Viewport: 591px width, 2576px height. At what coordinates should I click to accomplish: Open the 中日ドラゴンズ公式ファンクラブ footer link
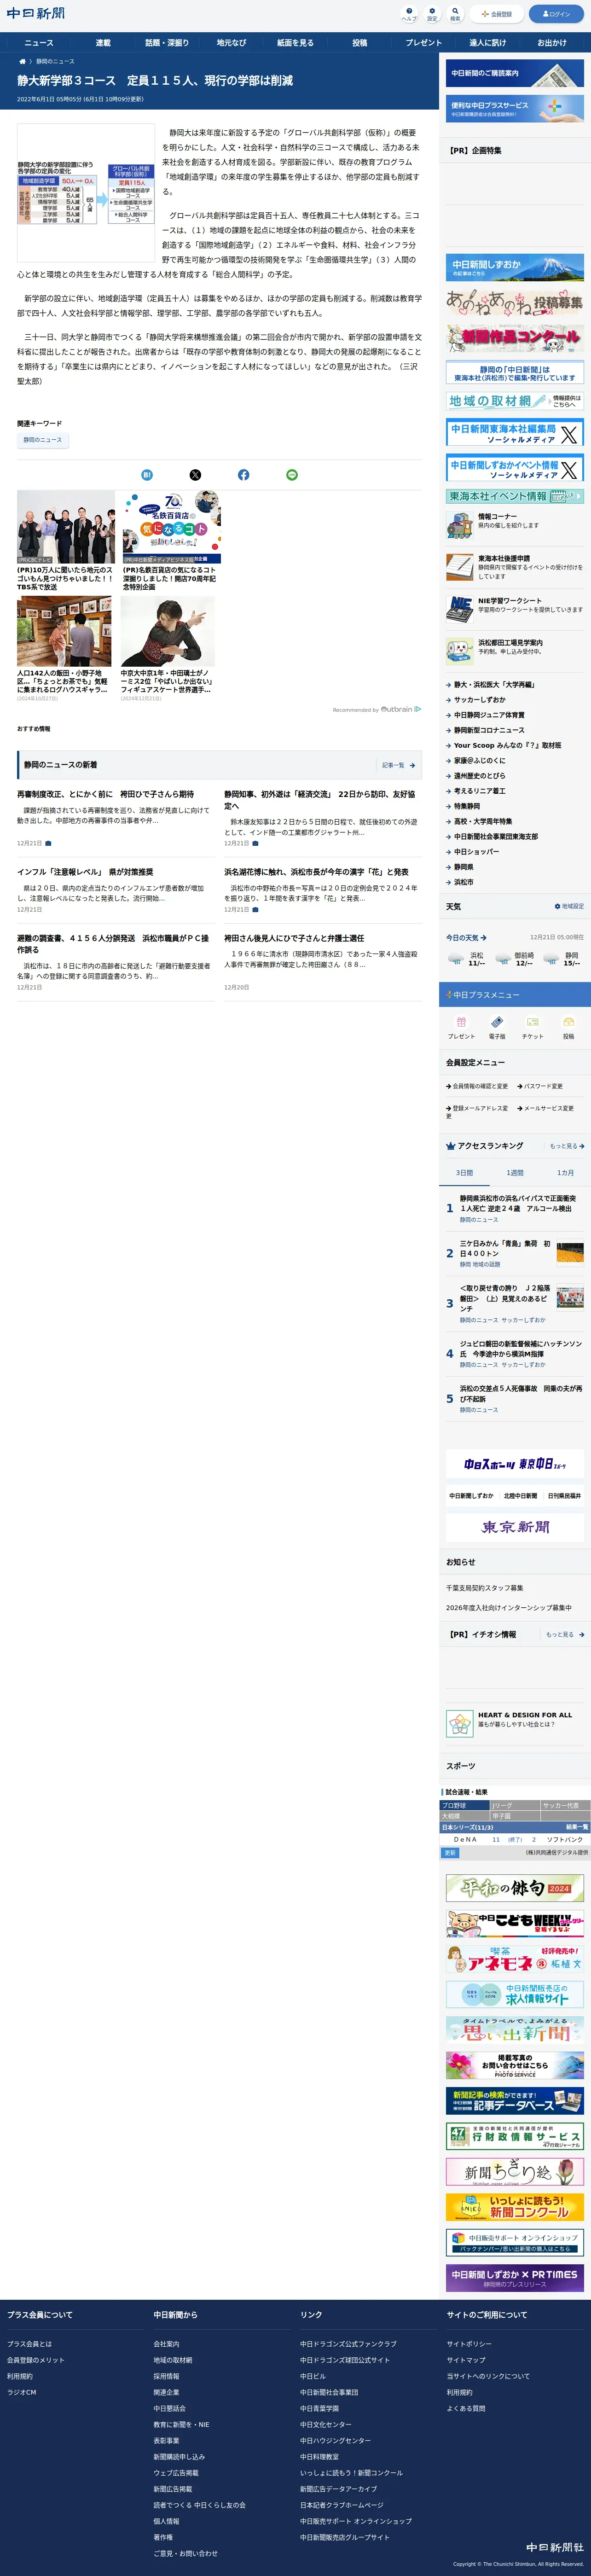tap(348, 2344)
